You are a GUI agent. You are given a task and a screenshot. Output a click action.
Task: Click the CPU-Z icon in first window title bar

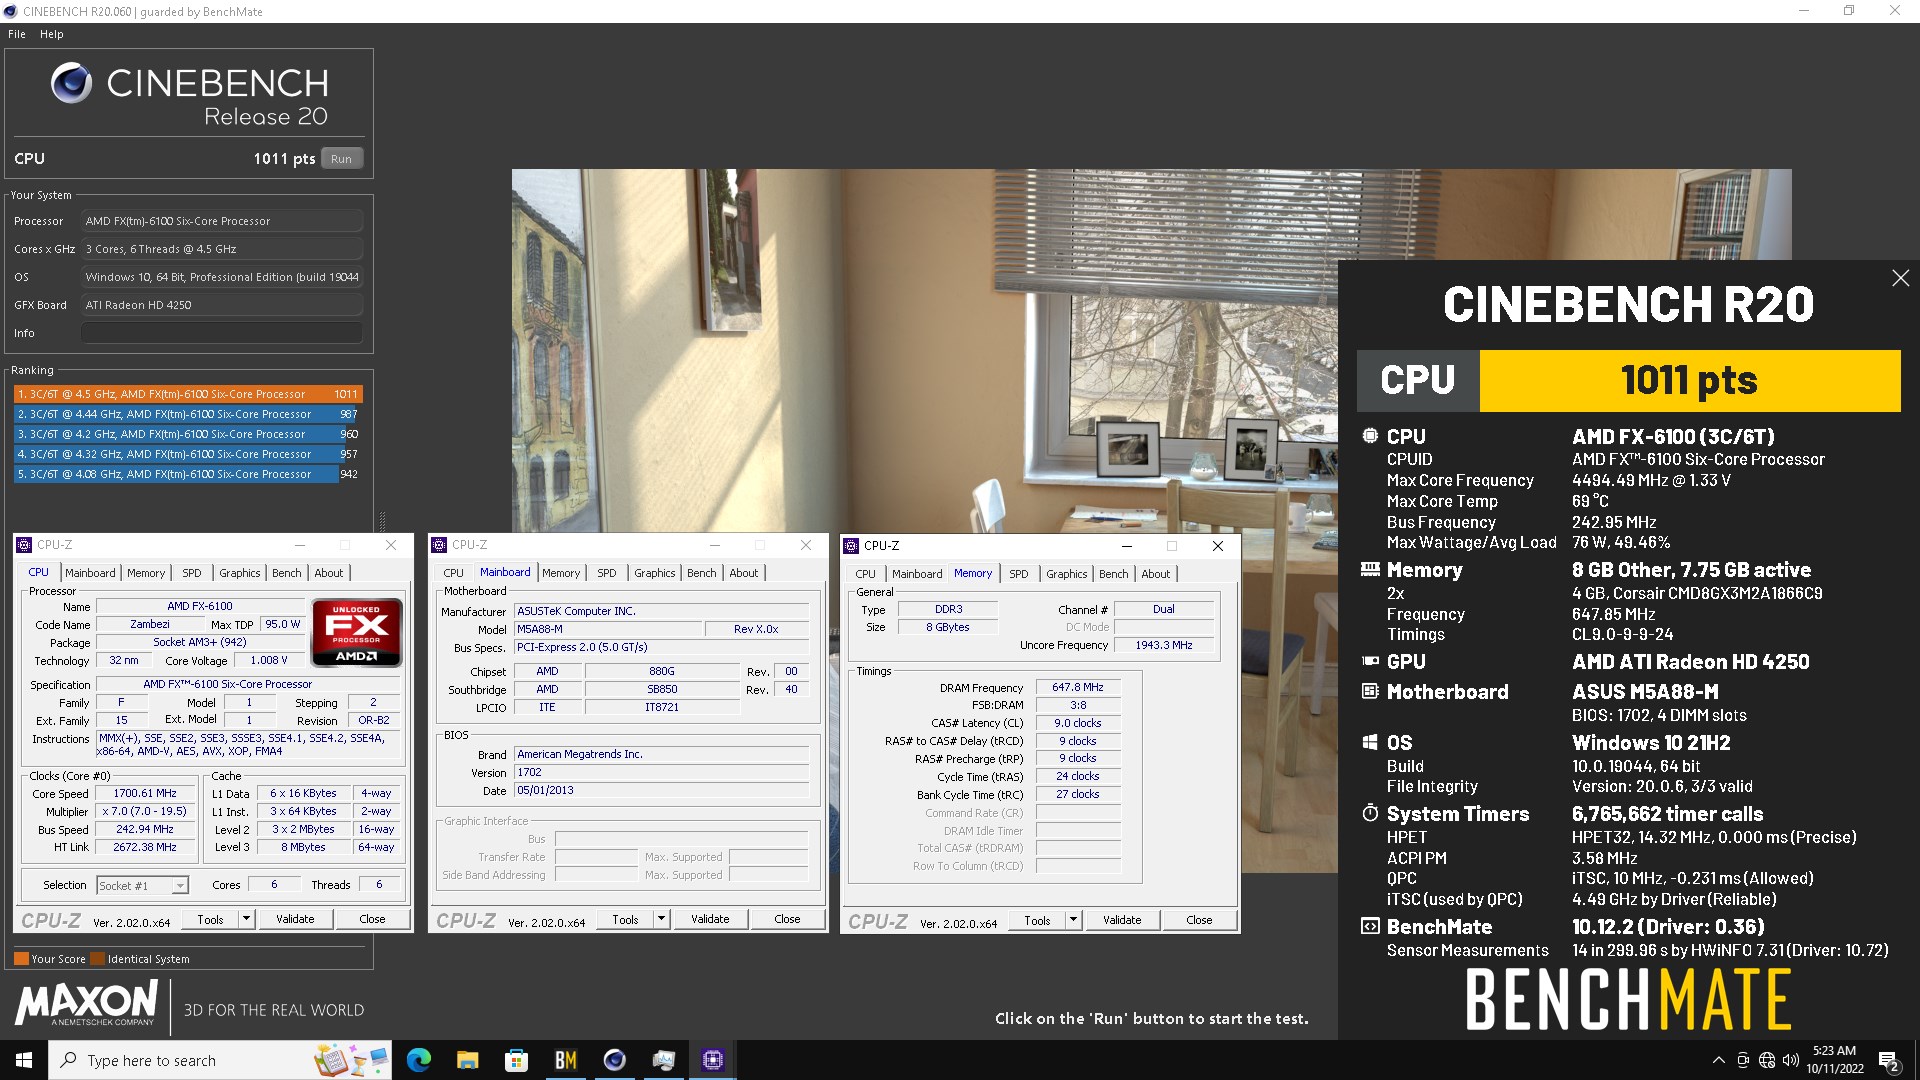[25, 545]
